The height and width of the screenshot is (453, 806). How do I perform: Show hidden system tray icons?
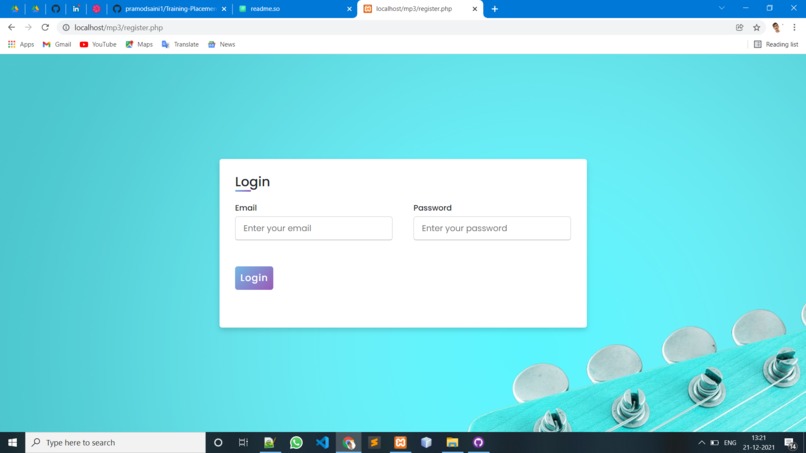pyautogui.click(x=701, y=443)
